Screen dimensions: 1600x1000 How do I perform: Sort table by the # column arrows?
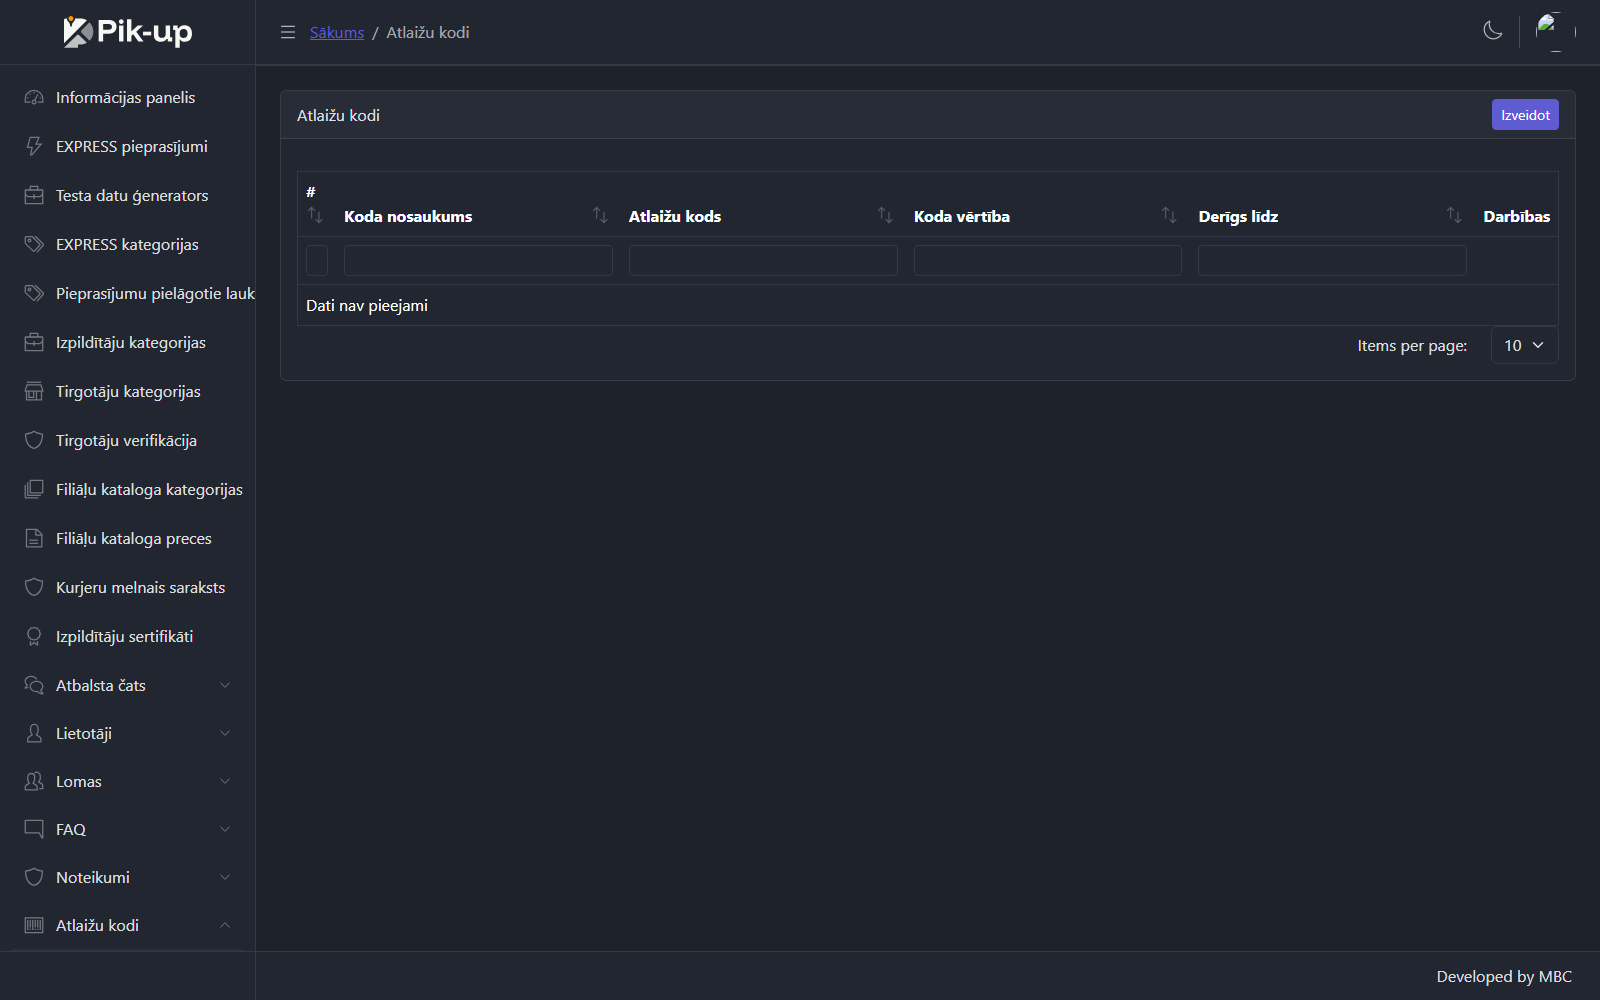[315, 215]
